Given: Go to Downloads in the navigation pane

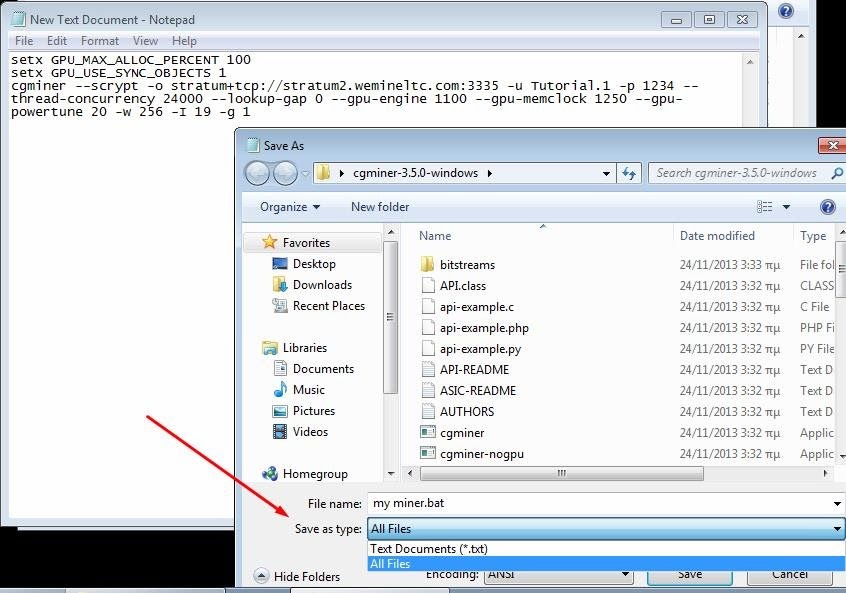Looking at the screenshot, I should (322, 285).
